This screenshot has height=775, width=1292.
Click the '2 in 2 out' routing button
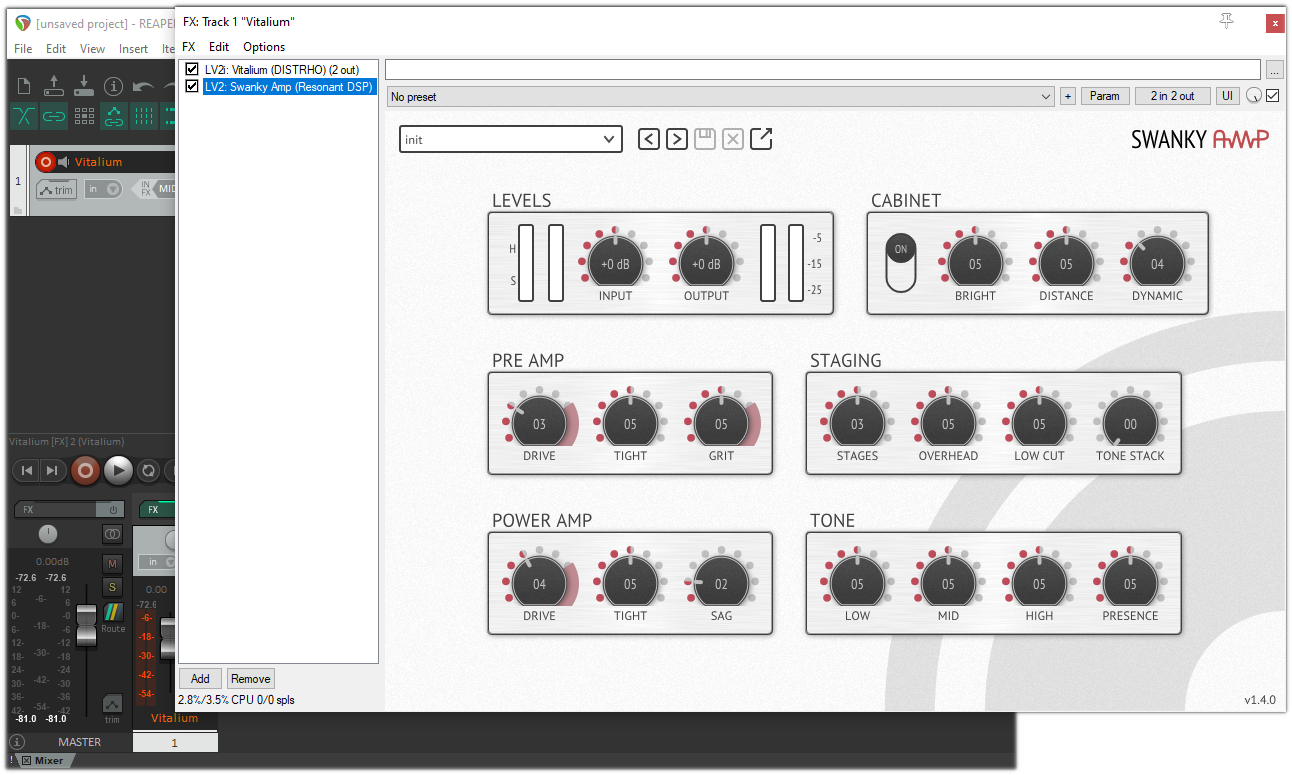[x=1173, y=96]
